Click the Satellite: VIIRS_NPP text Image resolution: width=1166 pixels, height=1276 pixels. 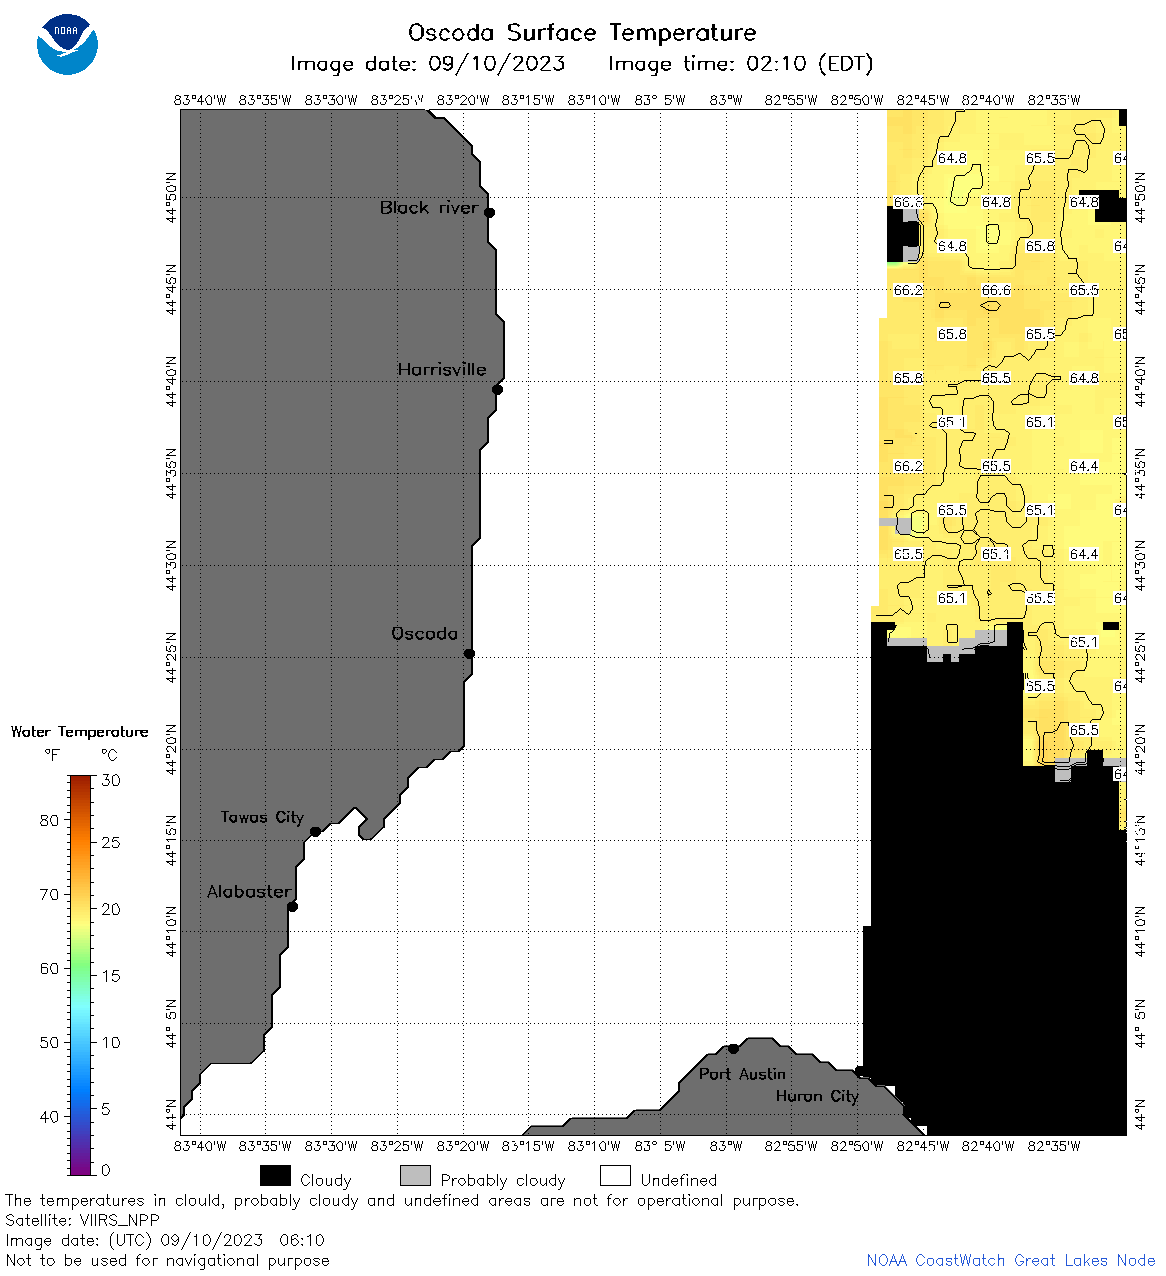[x=82, y=1220]
